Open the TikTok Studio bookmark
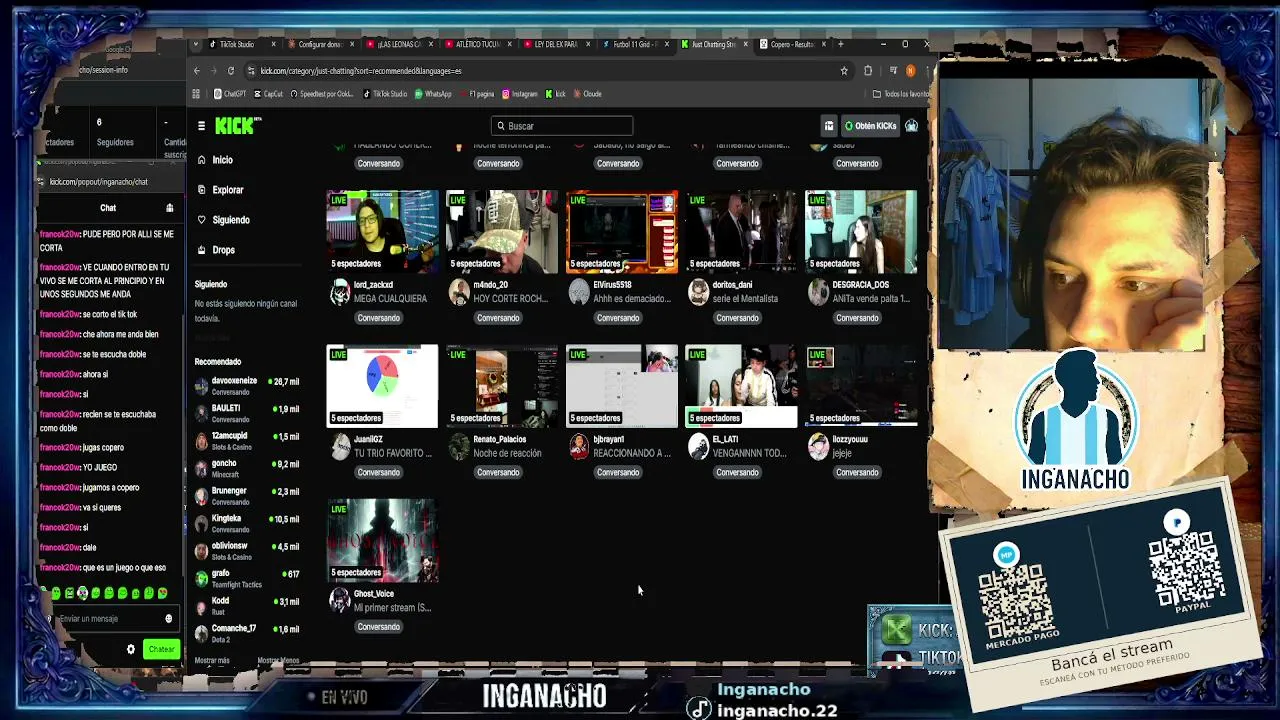 tap(385, 94)
